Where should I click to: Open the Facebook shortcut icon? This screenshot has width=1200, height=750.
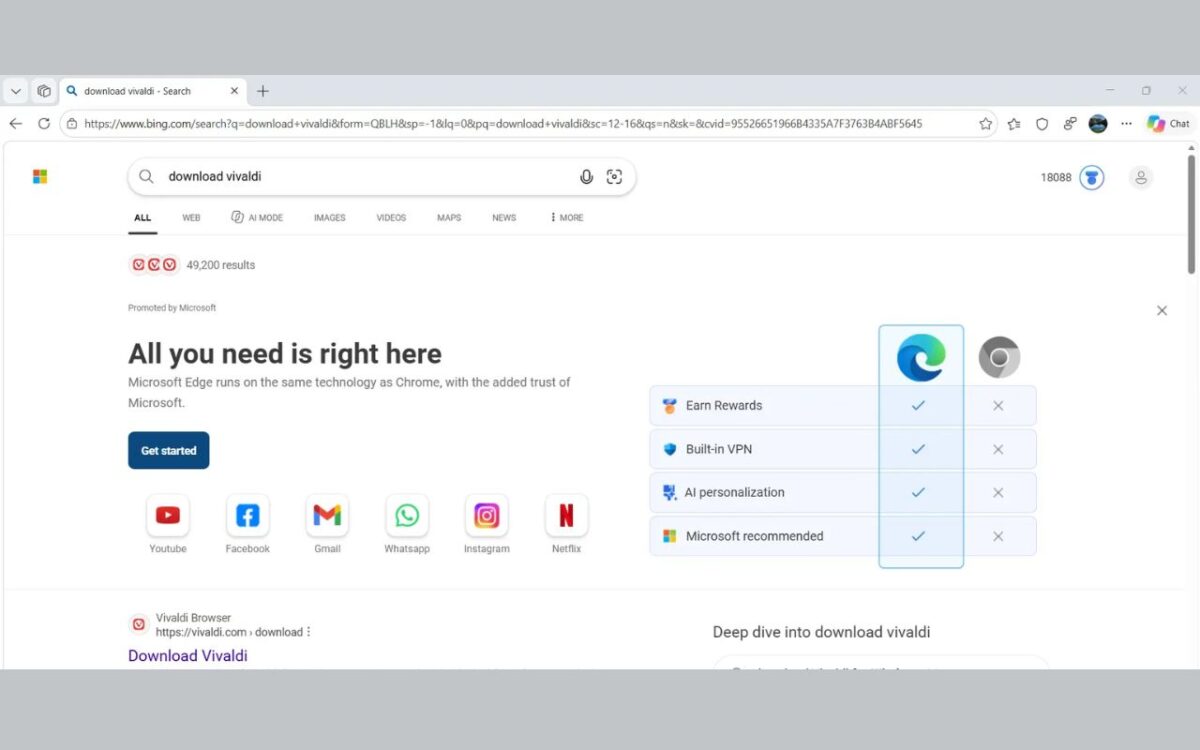(x=247, y=516)
